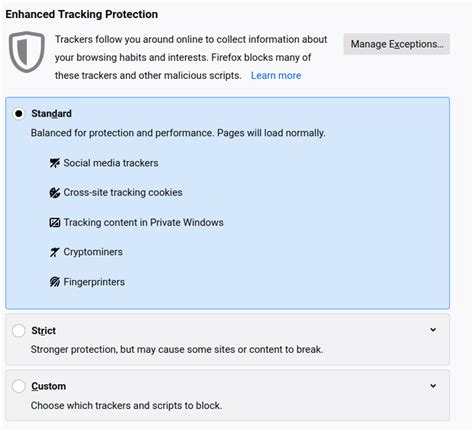This screenshot has width=474, height=431.
Task: Click the Cross-site tracking cookies icon
Action: 55,193
